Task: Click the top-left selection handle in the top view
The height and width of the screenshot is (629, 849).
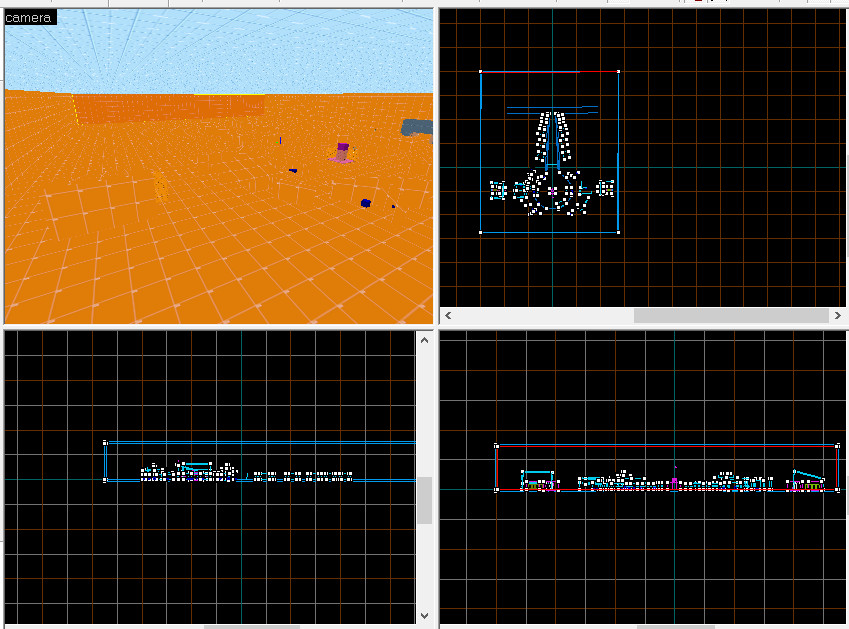Action: pos(481,71)
